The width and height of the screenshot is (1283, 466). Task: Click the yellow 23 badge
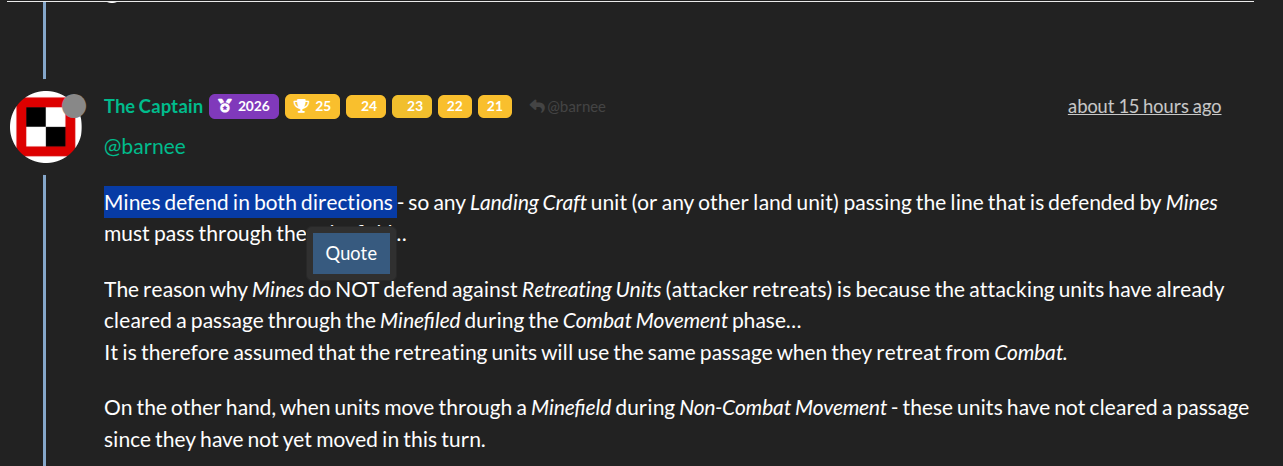click(x=412, y=106)
